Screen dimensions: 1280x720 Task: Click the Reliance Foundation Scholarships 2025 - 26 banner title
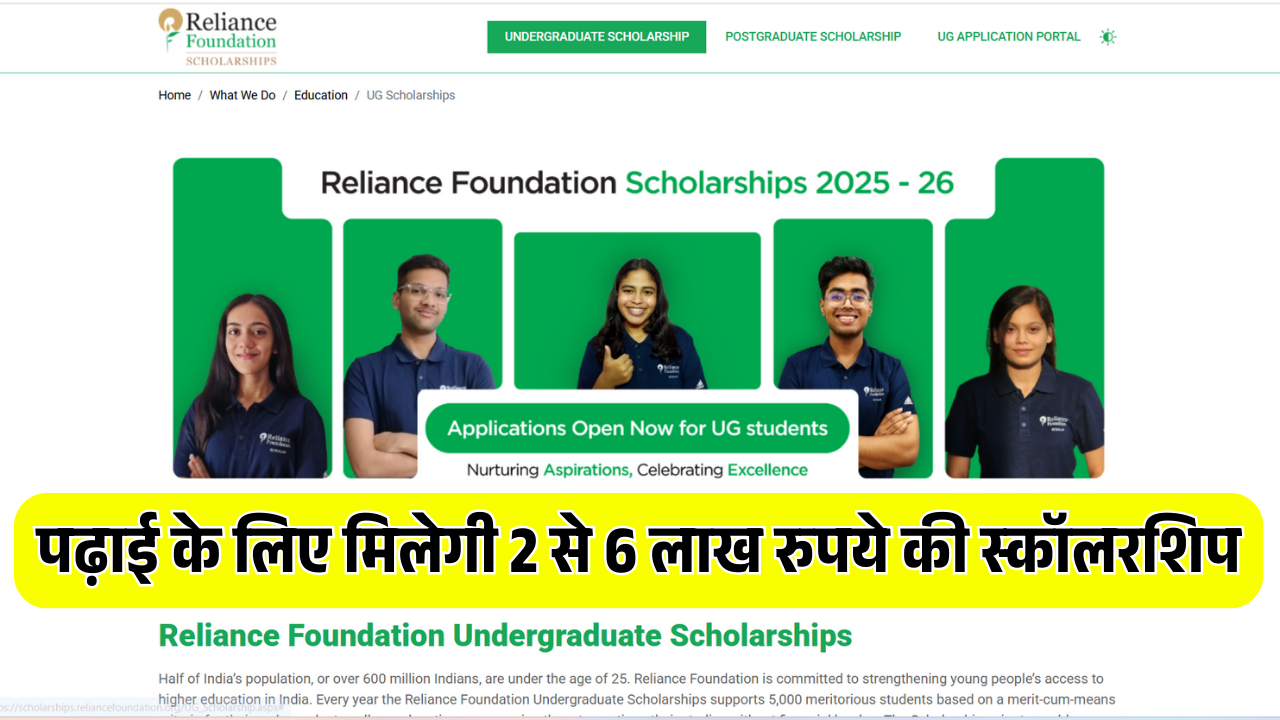point(637,183)
